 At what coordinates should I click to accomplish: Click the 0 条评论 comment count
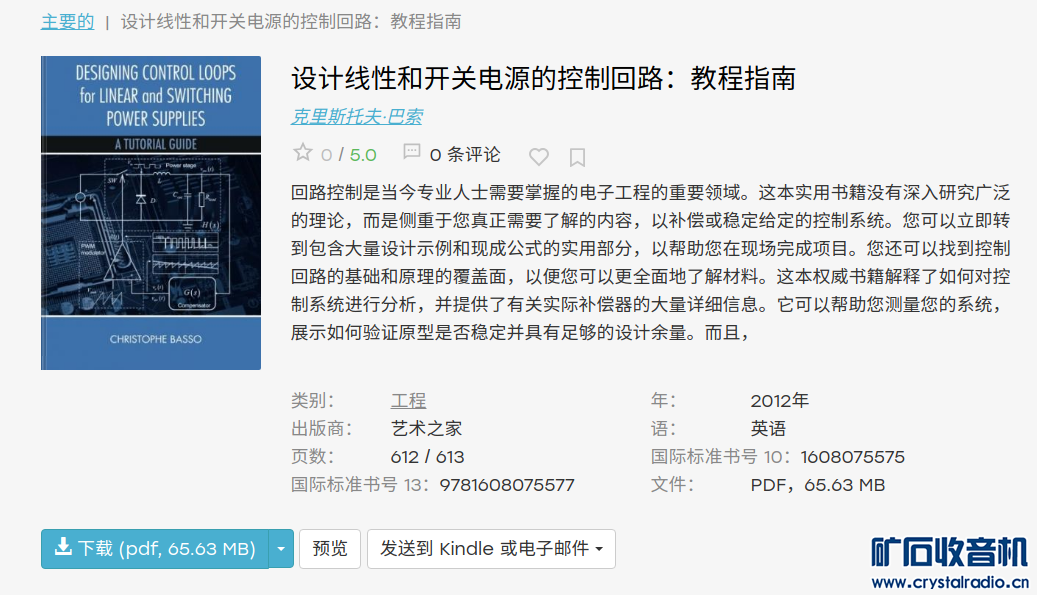point(465,155)
